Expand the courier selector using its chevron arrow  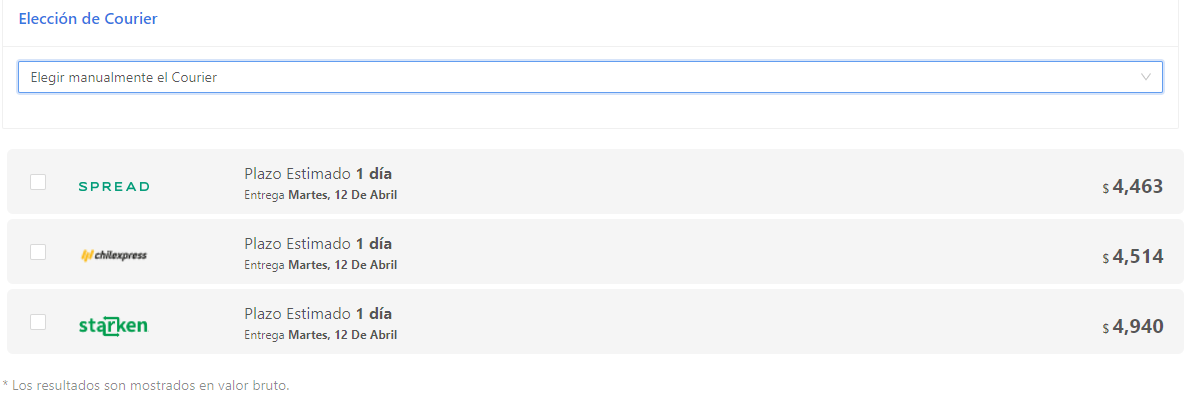(x=1146, y=78)
